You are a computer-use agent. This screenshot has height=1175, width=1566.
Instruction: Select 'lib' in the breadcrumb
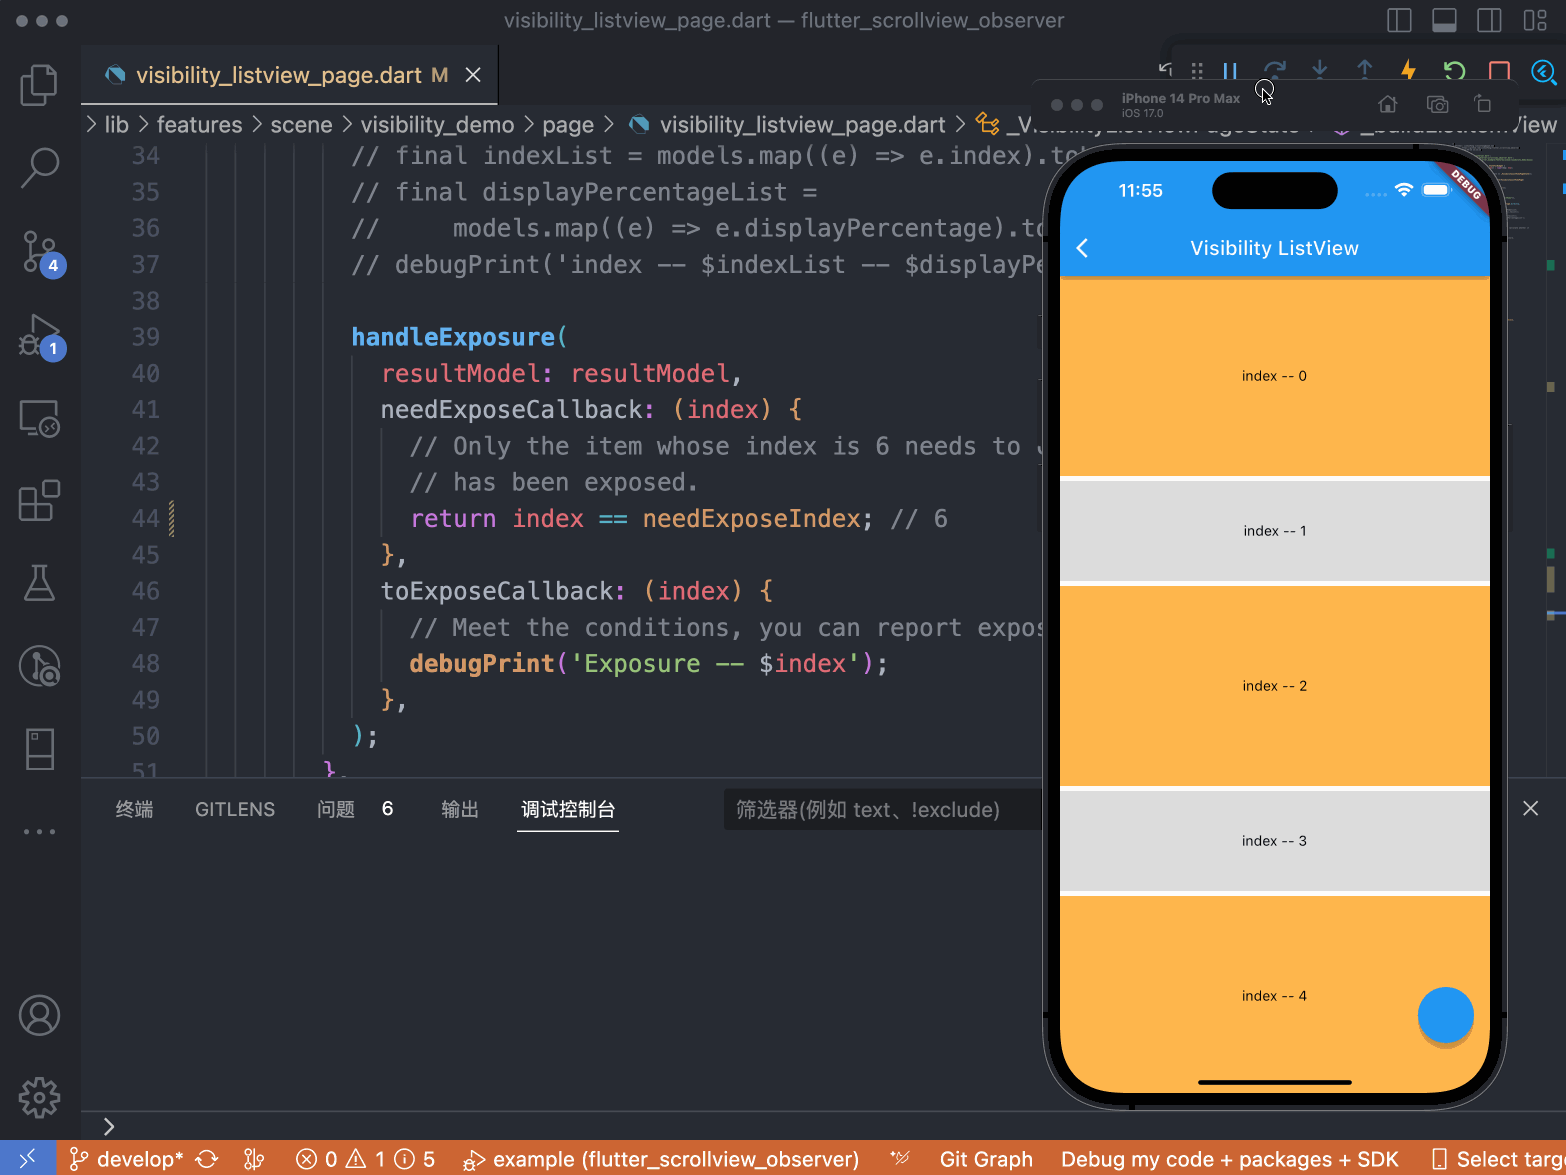pyautogui.click(x=117, y=125)
